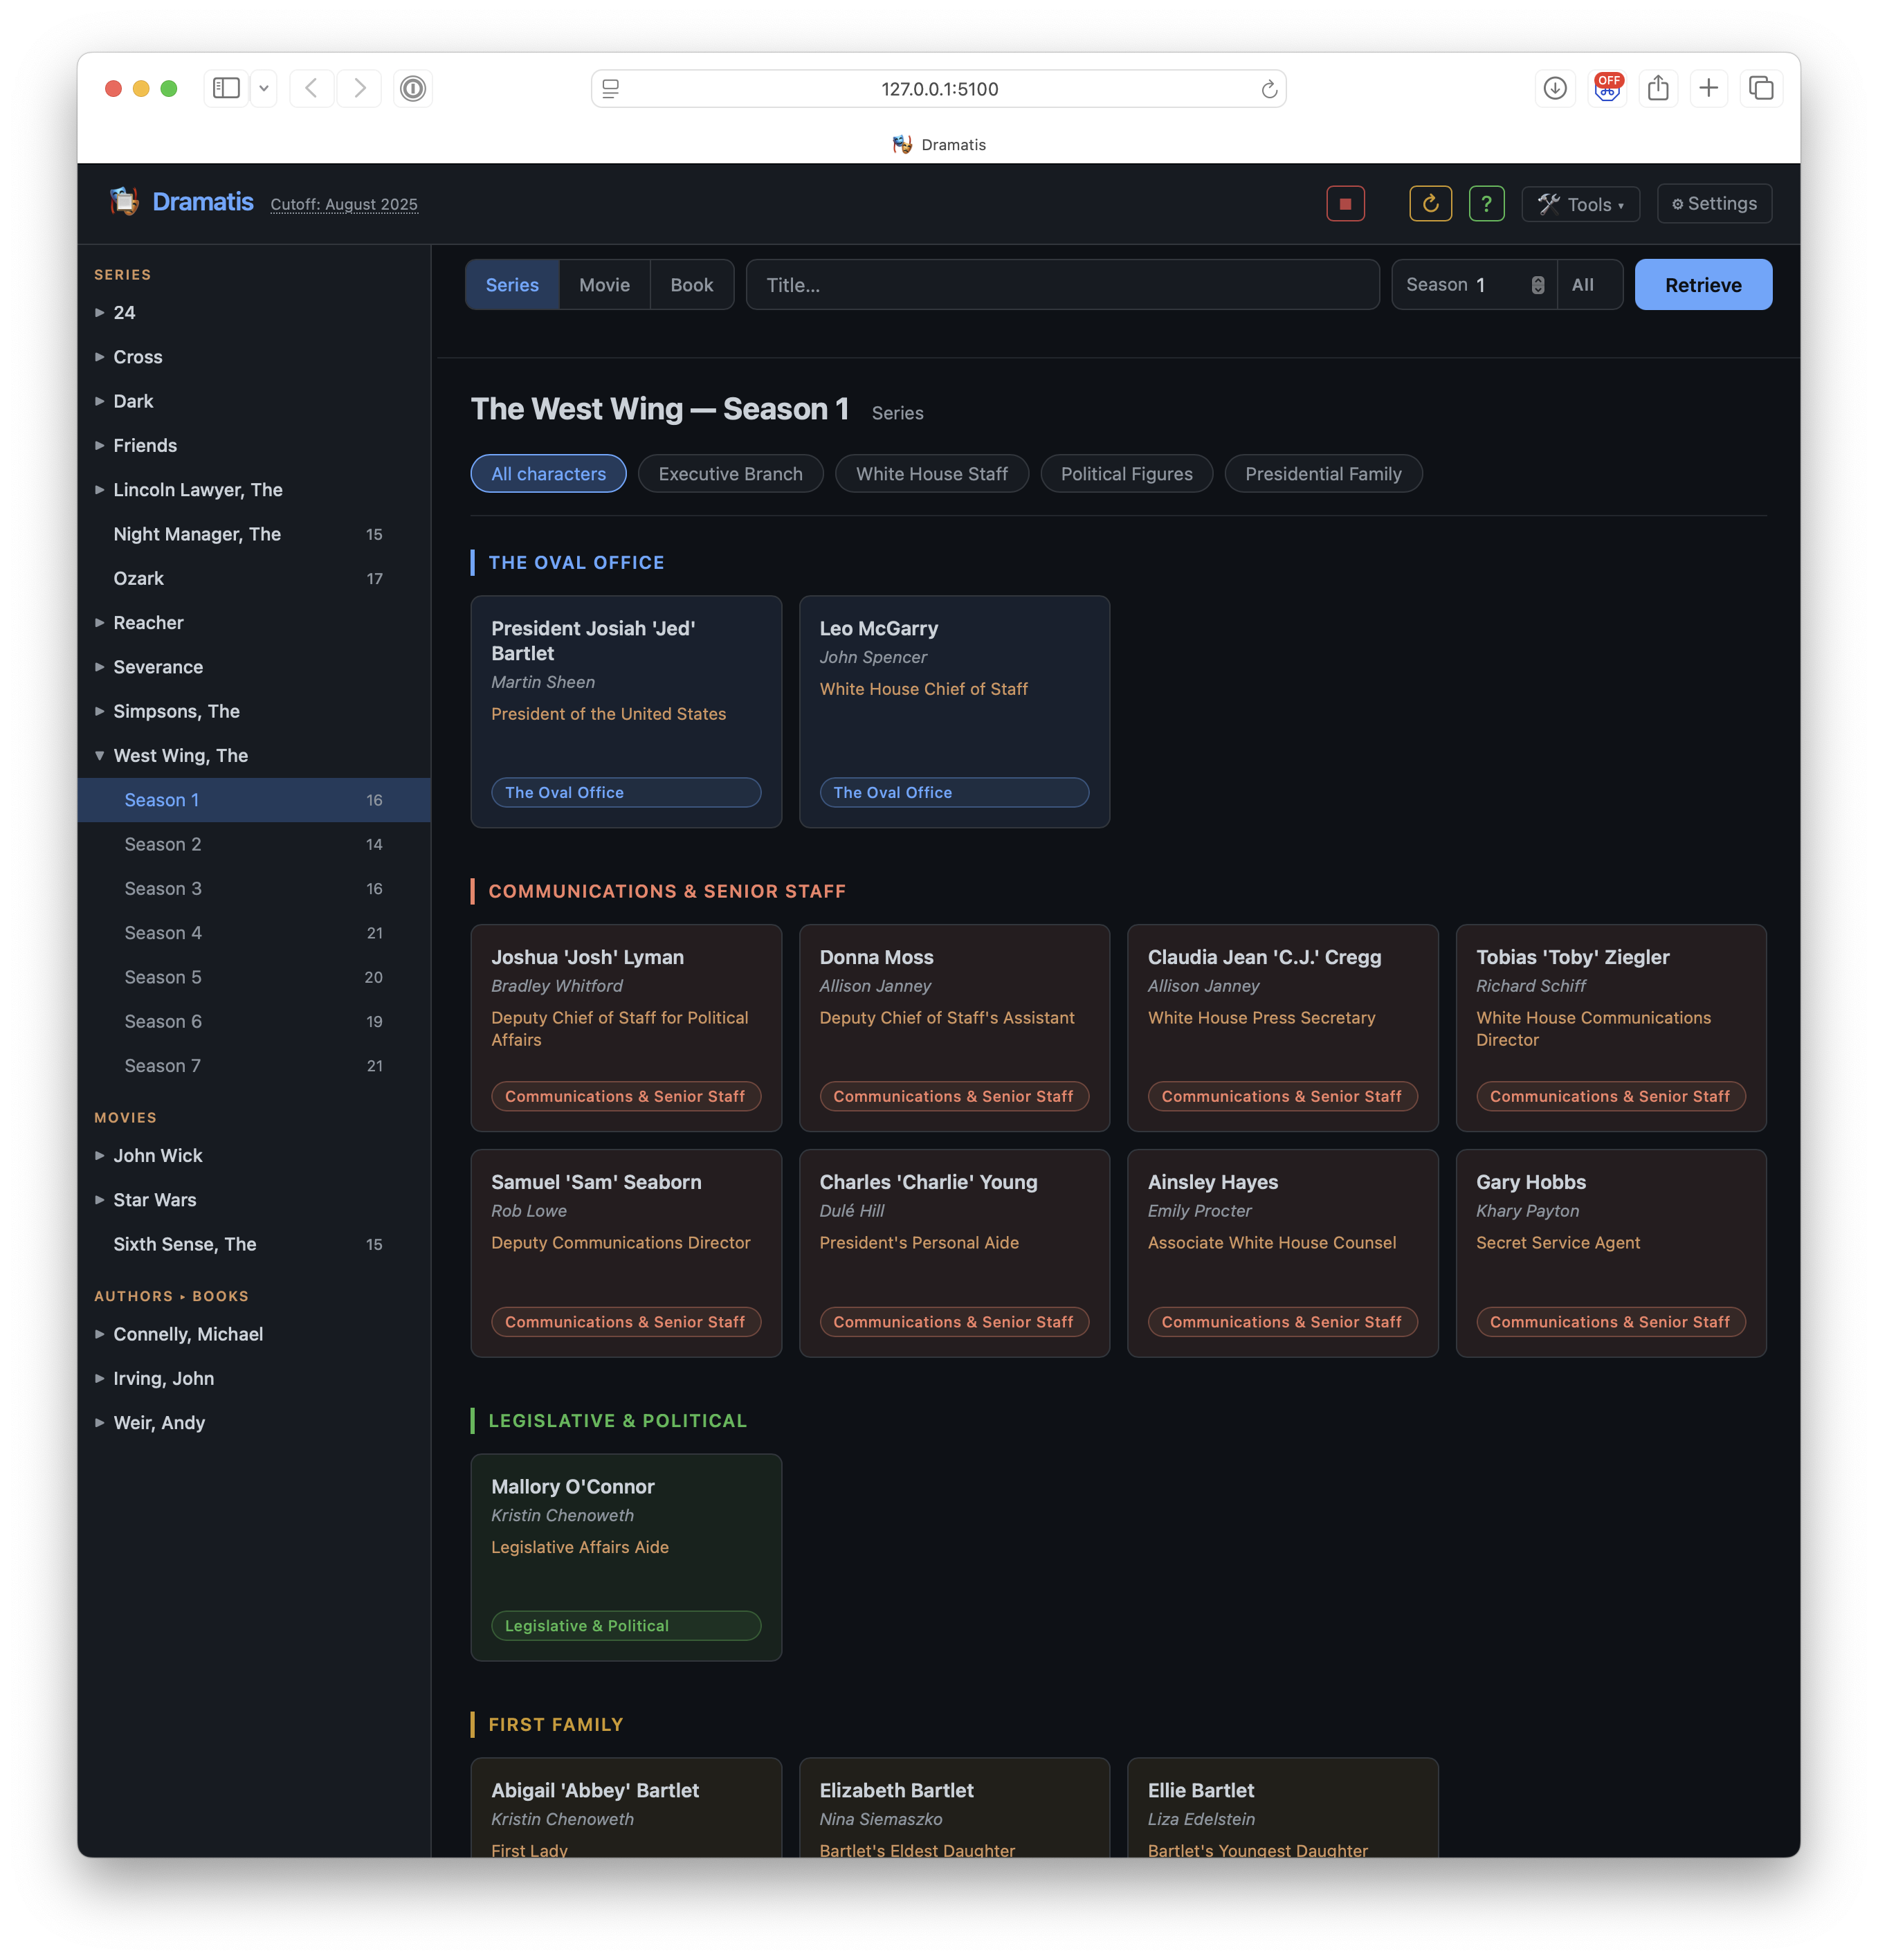
Task: Filter by Executive Branch chip
Action: [x=730, y=474]
